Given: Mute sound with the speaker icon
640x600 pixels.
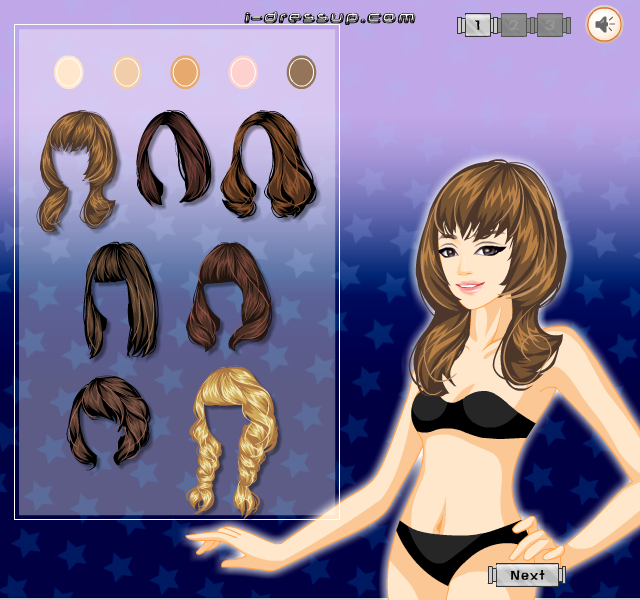Looking at the screenshot, I should pos(604,24).
